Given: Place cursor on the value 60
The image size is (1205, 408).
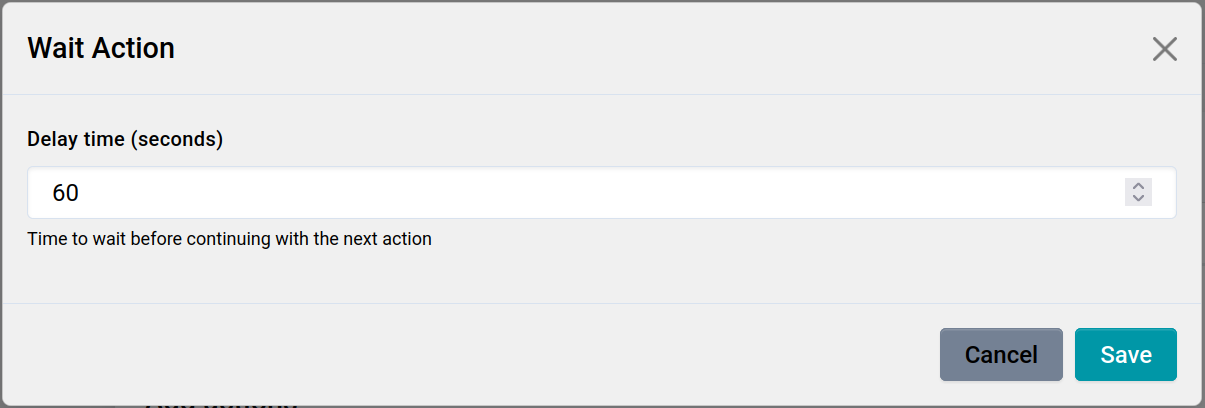Looking at the screenshot, I should coord(66,193).
